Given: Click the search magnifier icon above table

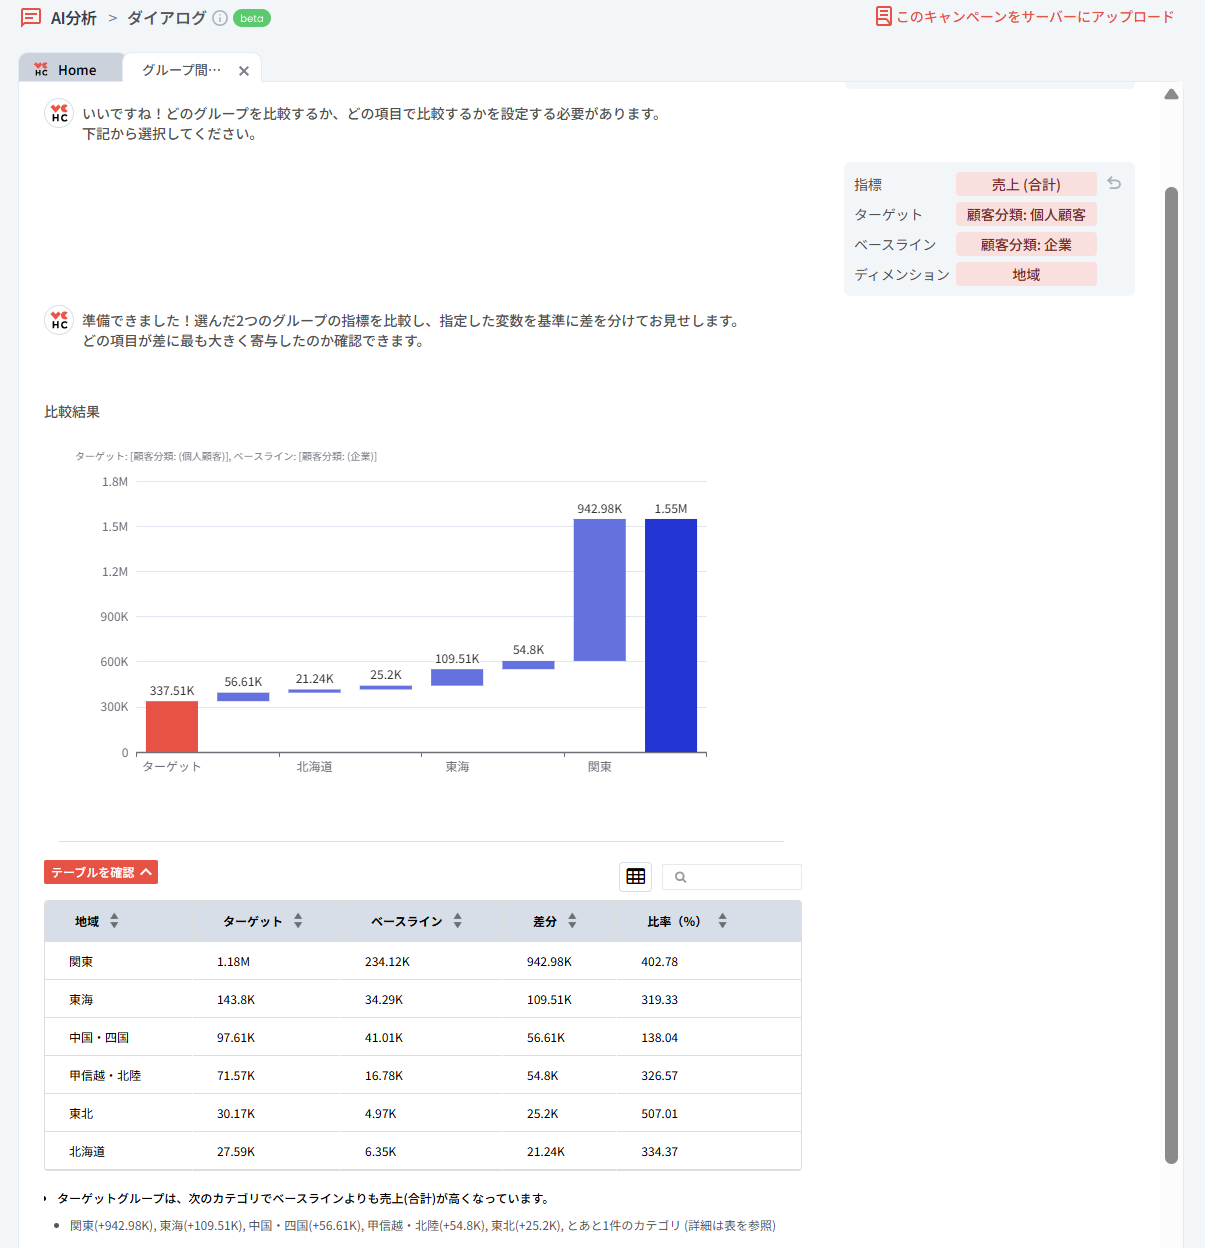Looking at the screenshot, I should (x=681, y=878).
